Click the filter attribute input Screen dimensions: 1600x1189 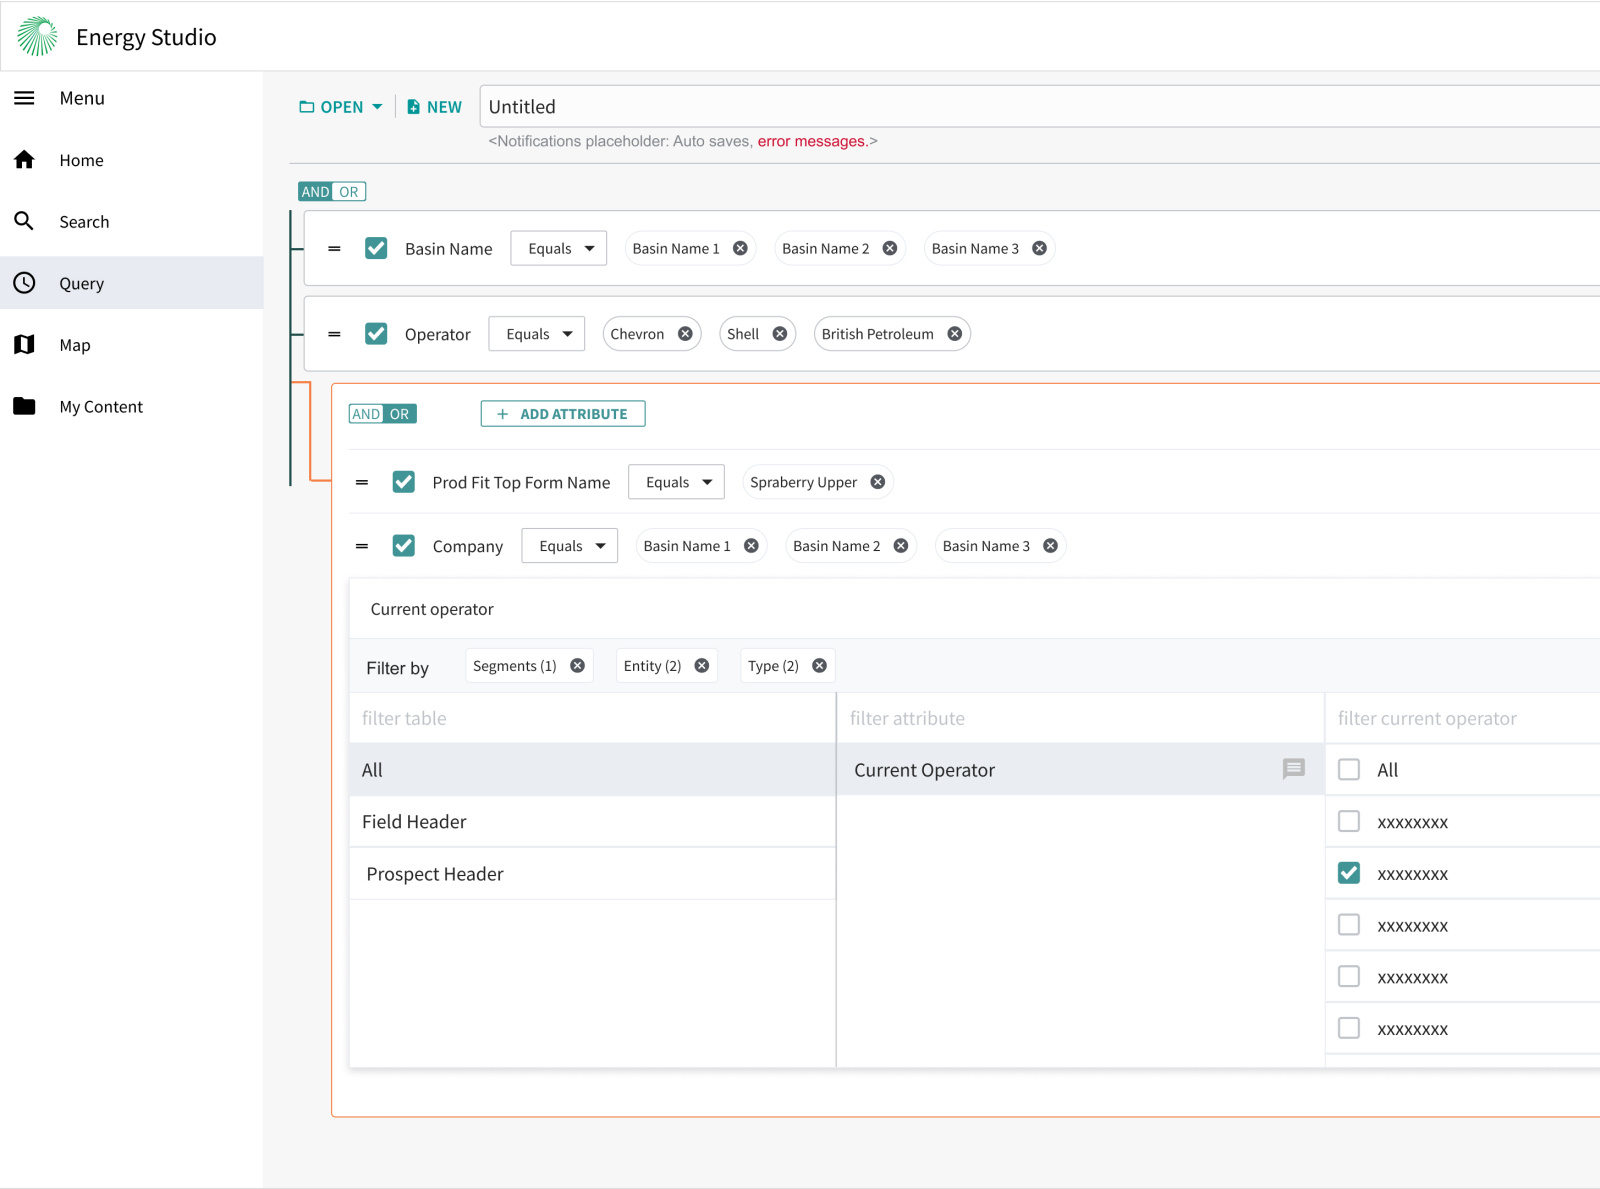pyautogui.click(x=1080, y=718)
